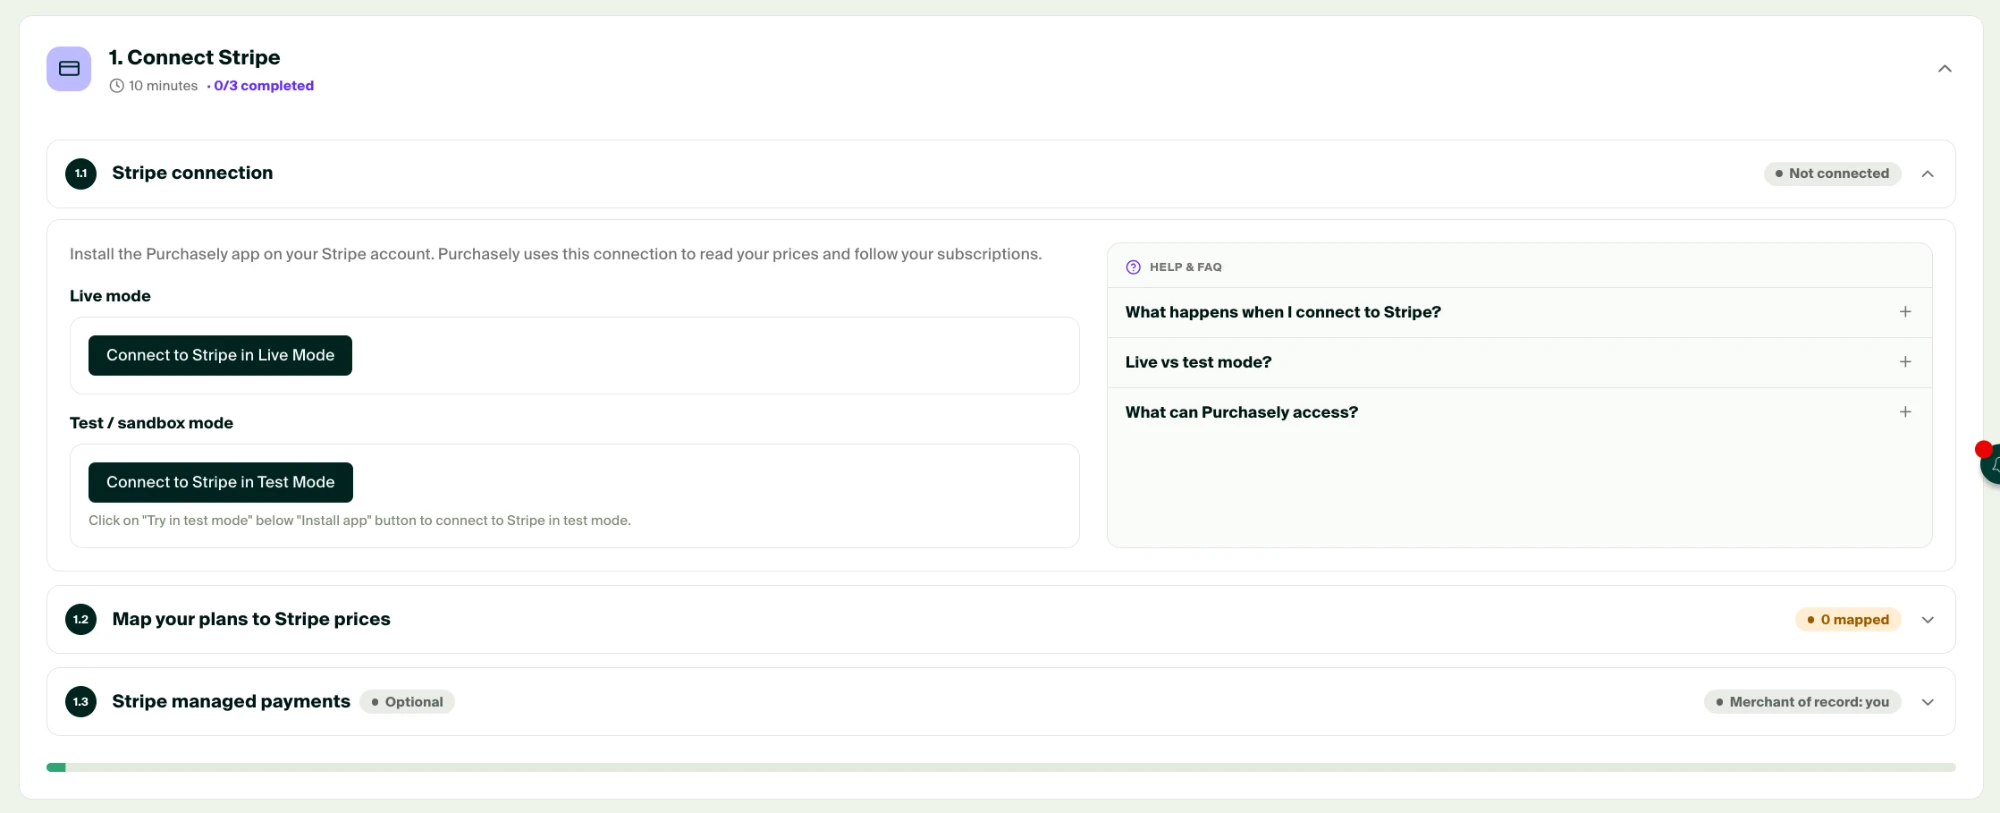Click the 0/3 completed link
The width and height of the screenshot is (2000, 813).
point(264,86)
